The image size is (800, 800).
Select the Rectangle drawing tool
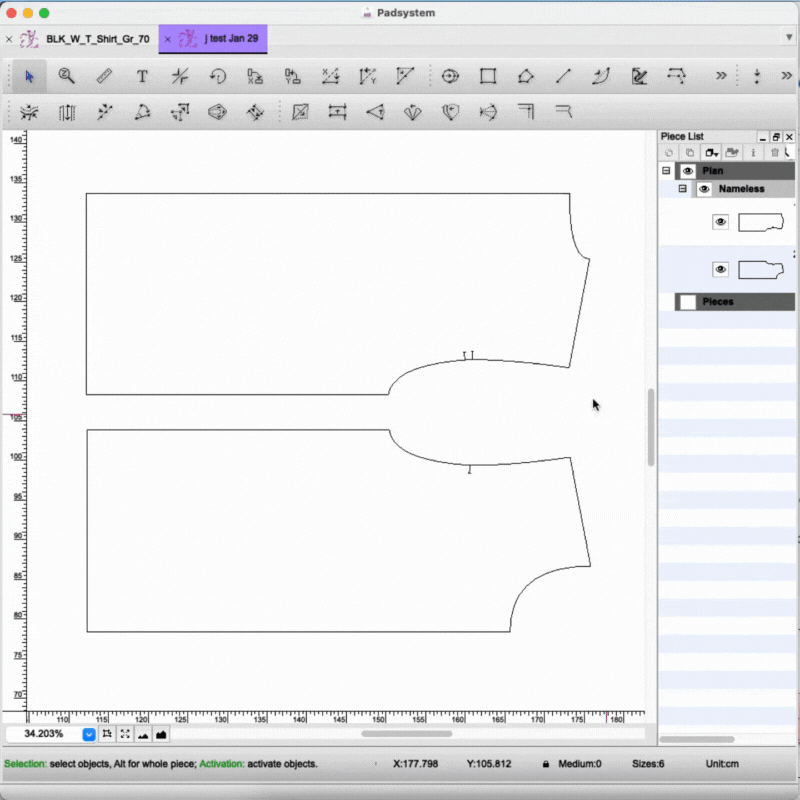(488, 77)
